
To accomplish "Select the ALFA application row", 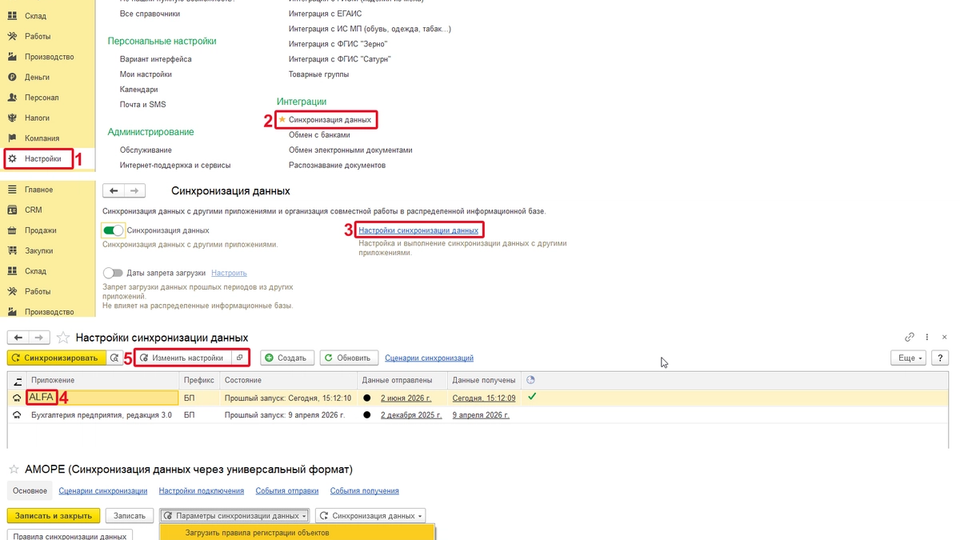I will tap(478, 398).
